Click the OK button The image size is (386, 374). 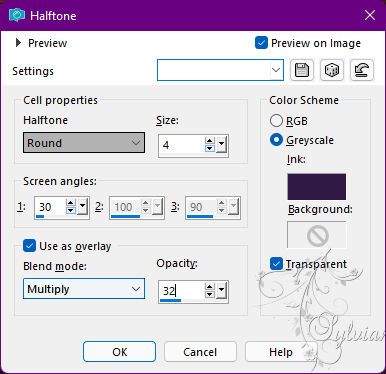click(x=119, y=352)
